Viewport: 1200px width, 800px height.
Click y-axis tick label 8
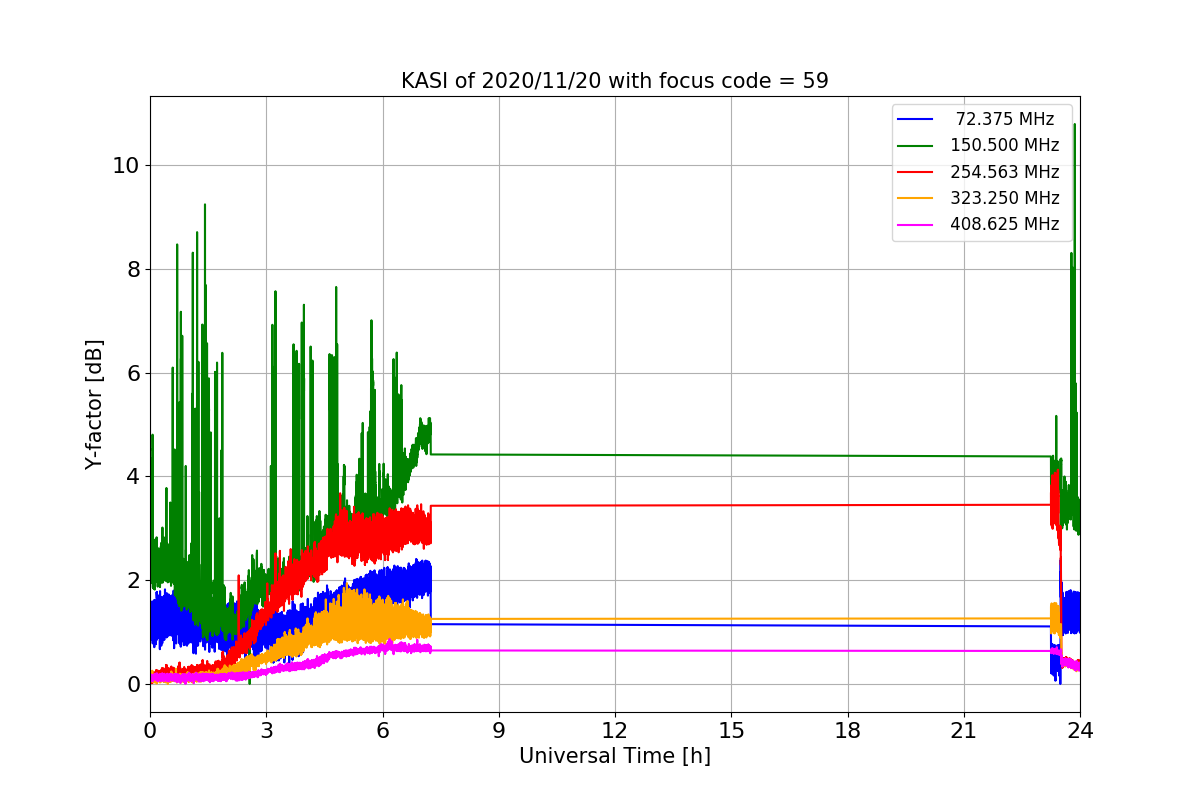(132, 269)
